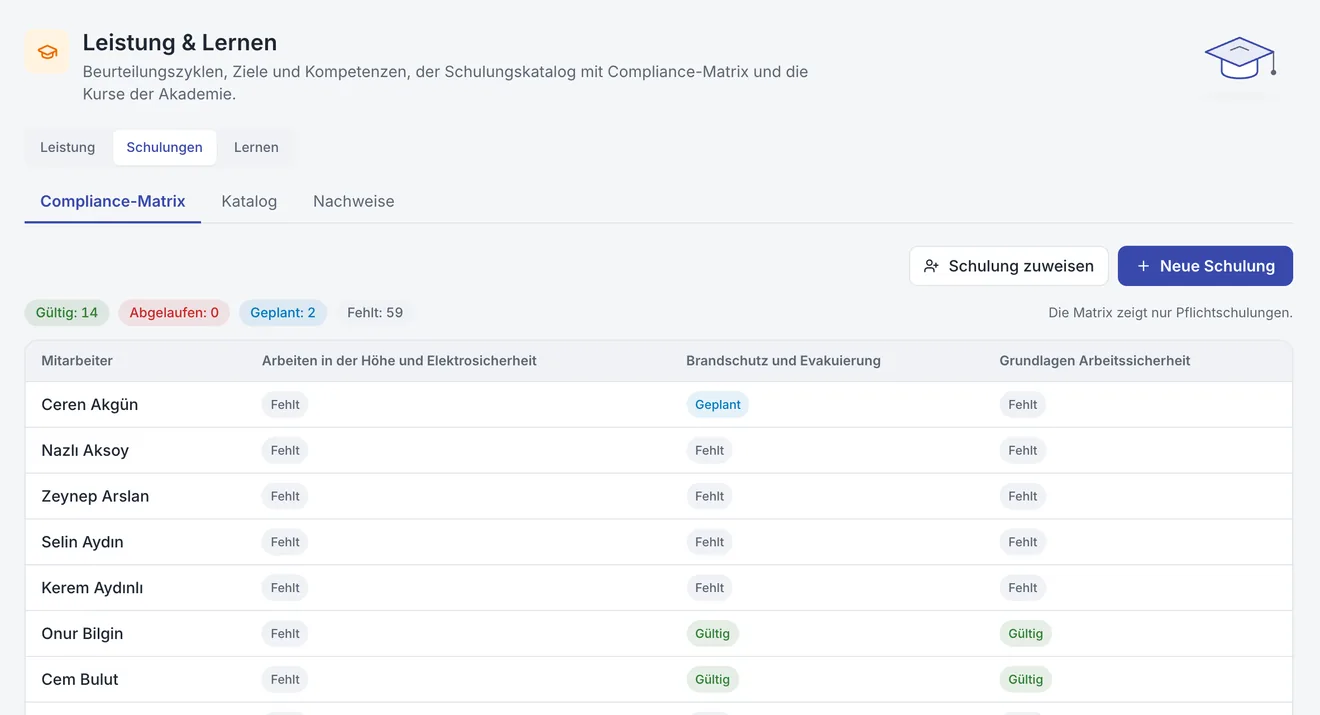Click Nazlı Aksoy's Fehlt badge under Arbeiten in der Höhe
The width and height of the screenshot is (1320, 715).
point(285,451)
